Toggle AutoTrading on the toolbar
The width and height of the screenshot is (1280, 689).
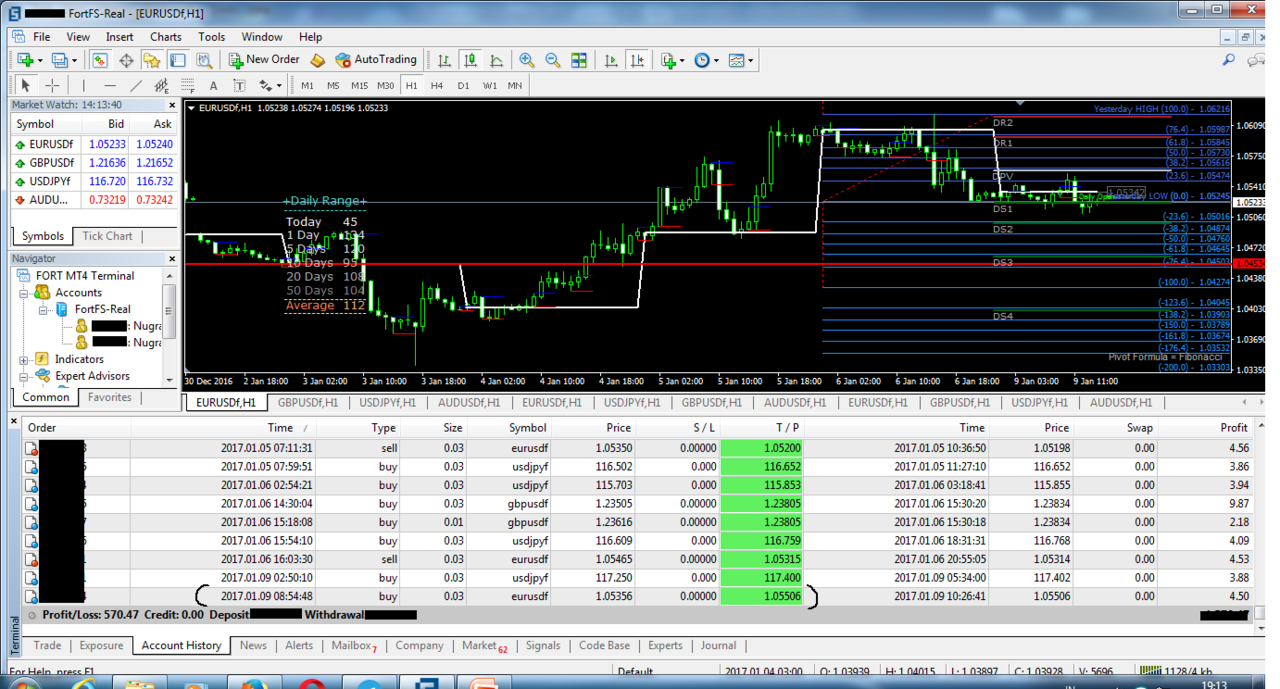coord(376,60)
